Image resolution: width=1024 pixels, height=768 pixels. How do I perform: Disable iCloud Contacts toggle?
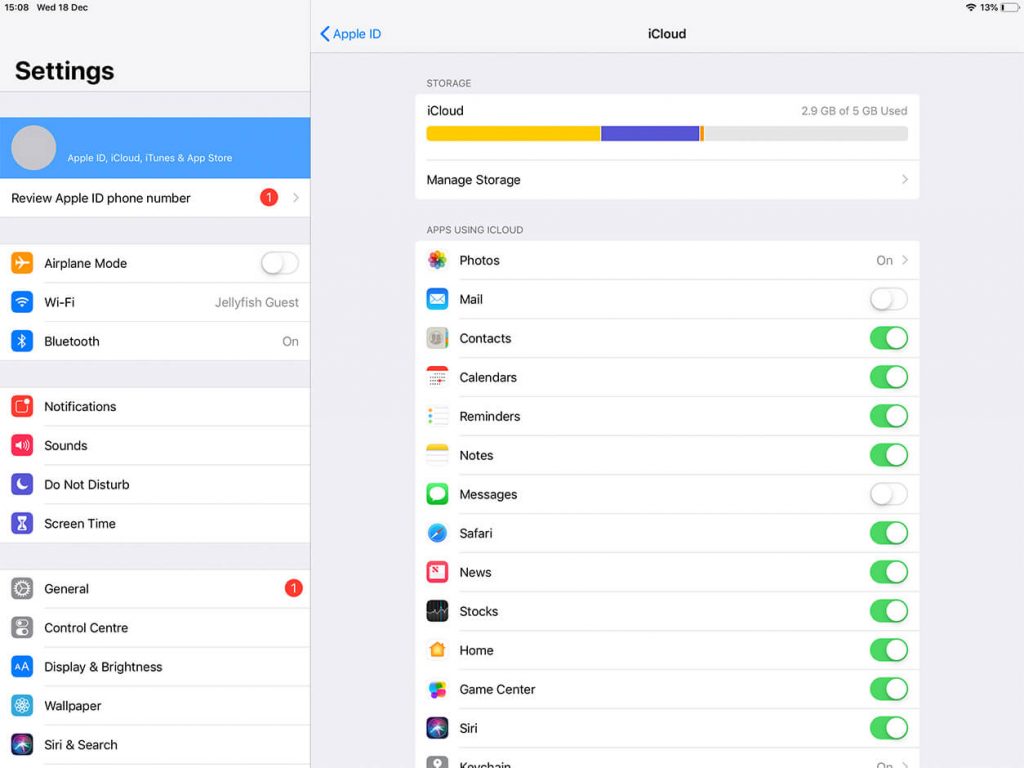(889, 338)
